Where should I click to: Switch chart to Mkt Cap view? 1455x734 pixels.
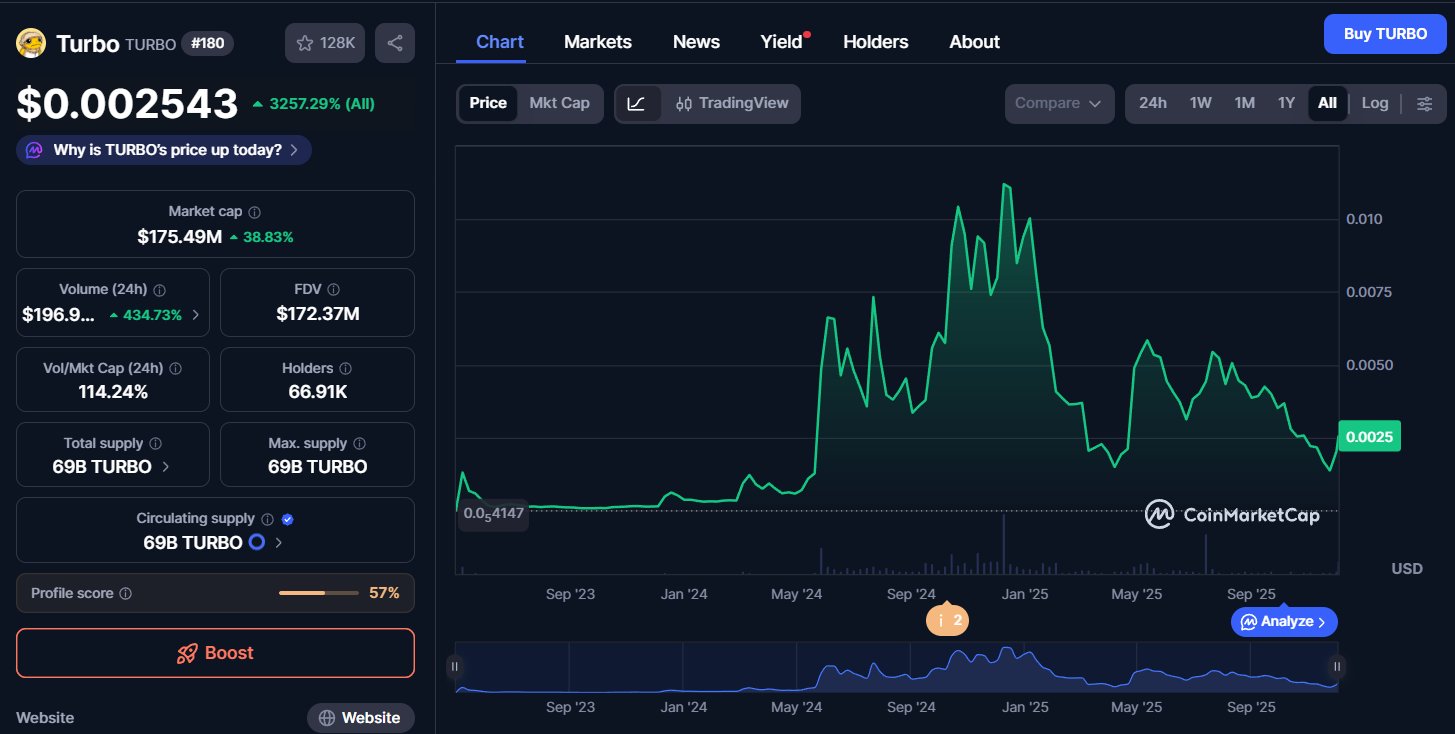[x=559, y=103]
